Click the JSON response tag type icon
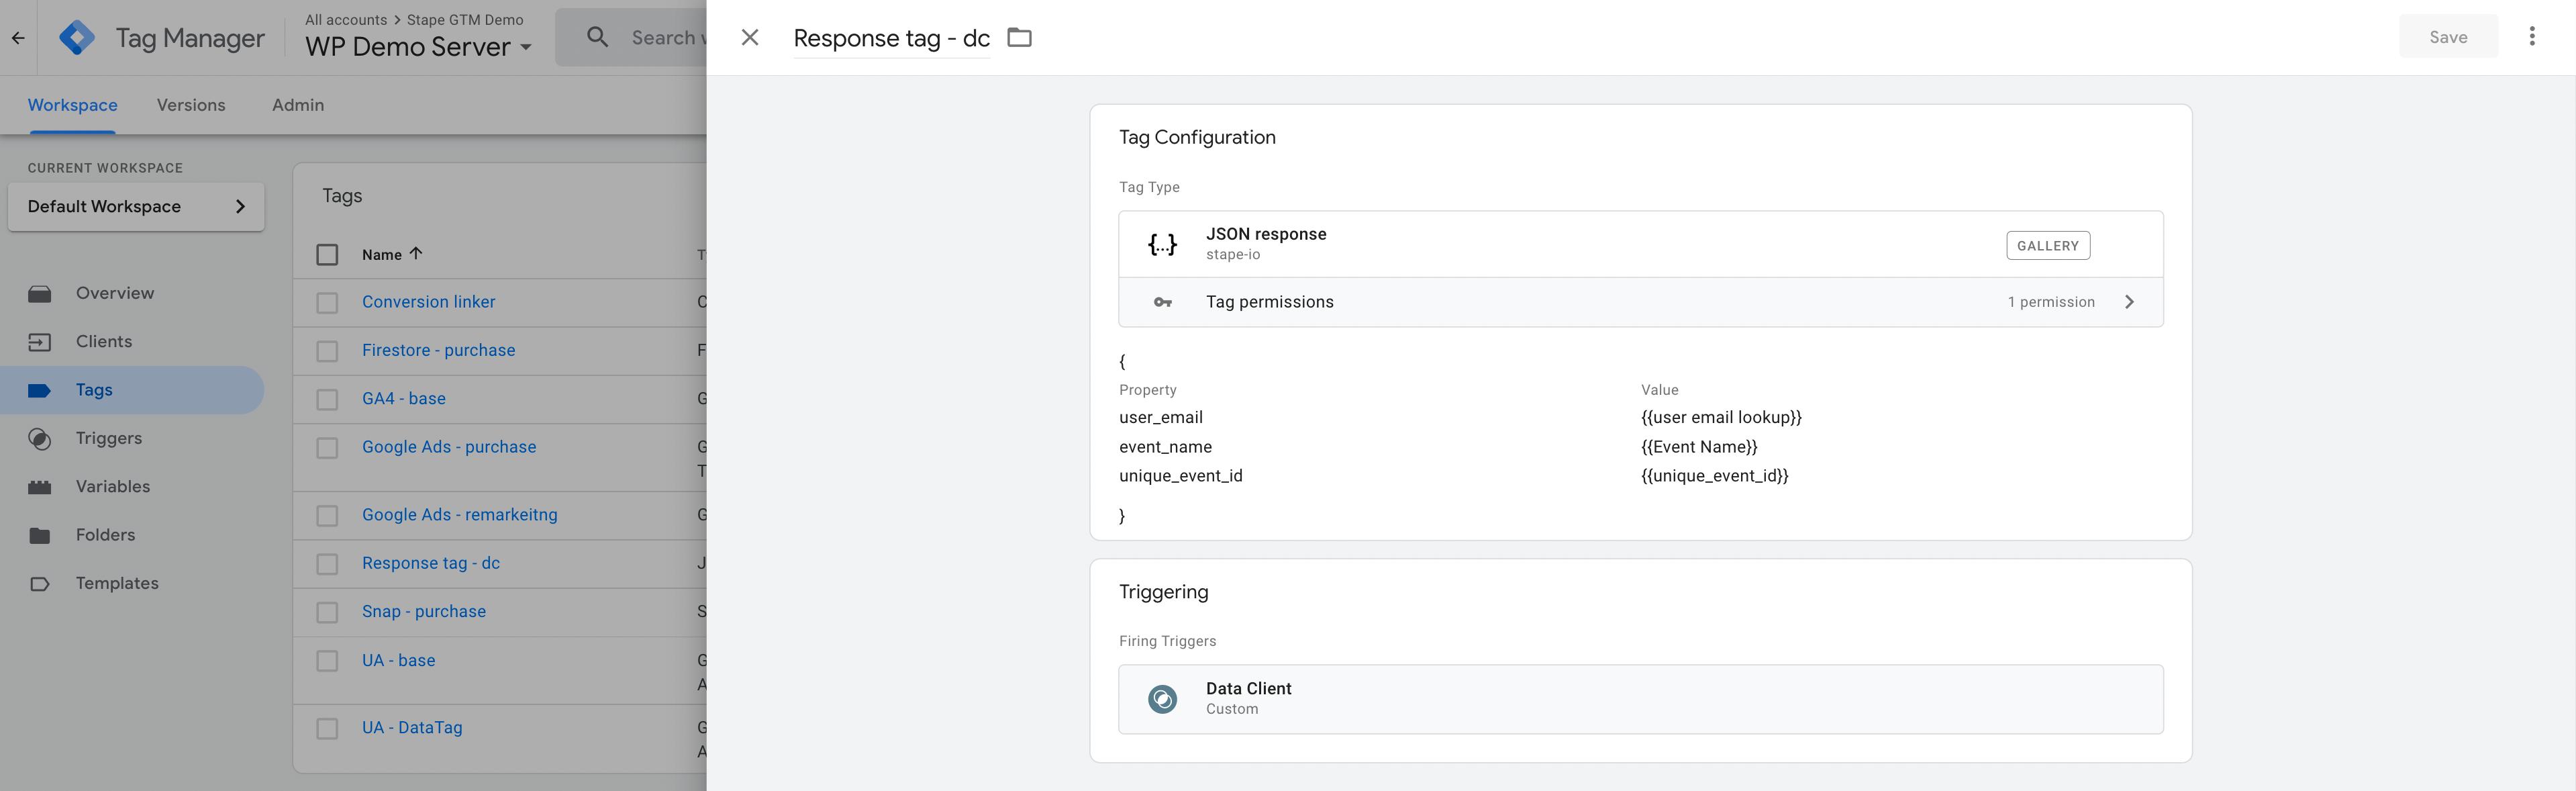This screenshot has height=791, width=2576. pos(1162,244)
